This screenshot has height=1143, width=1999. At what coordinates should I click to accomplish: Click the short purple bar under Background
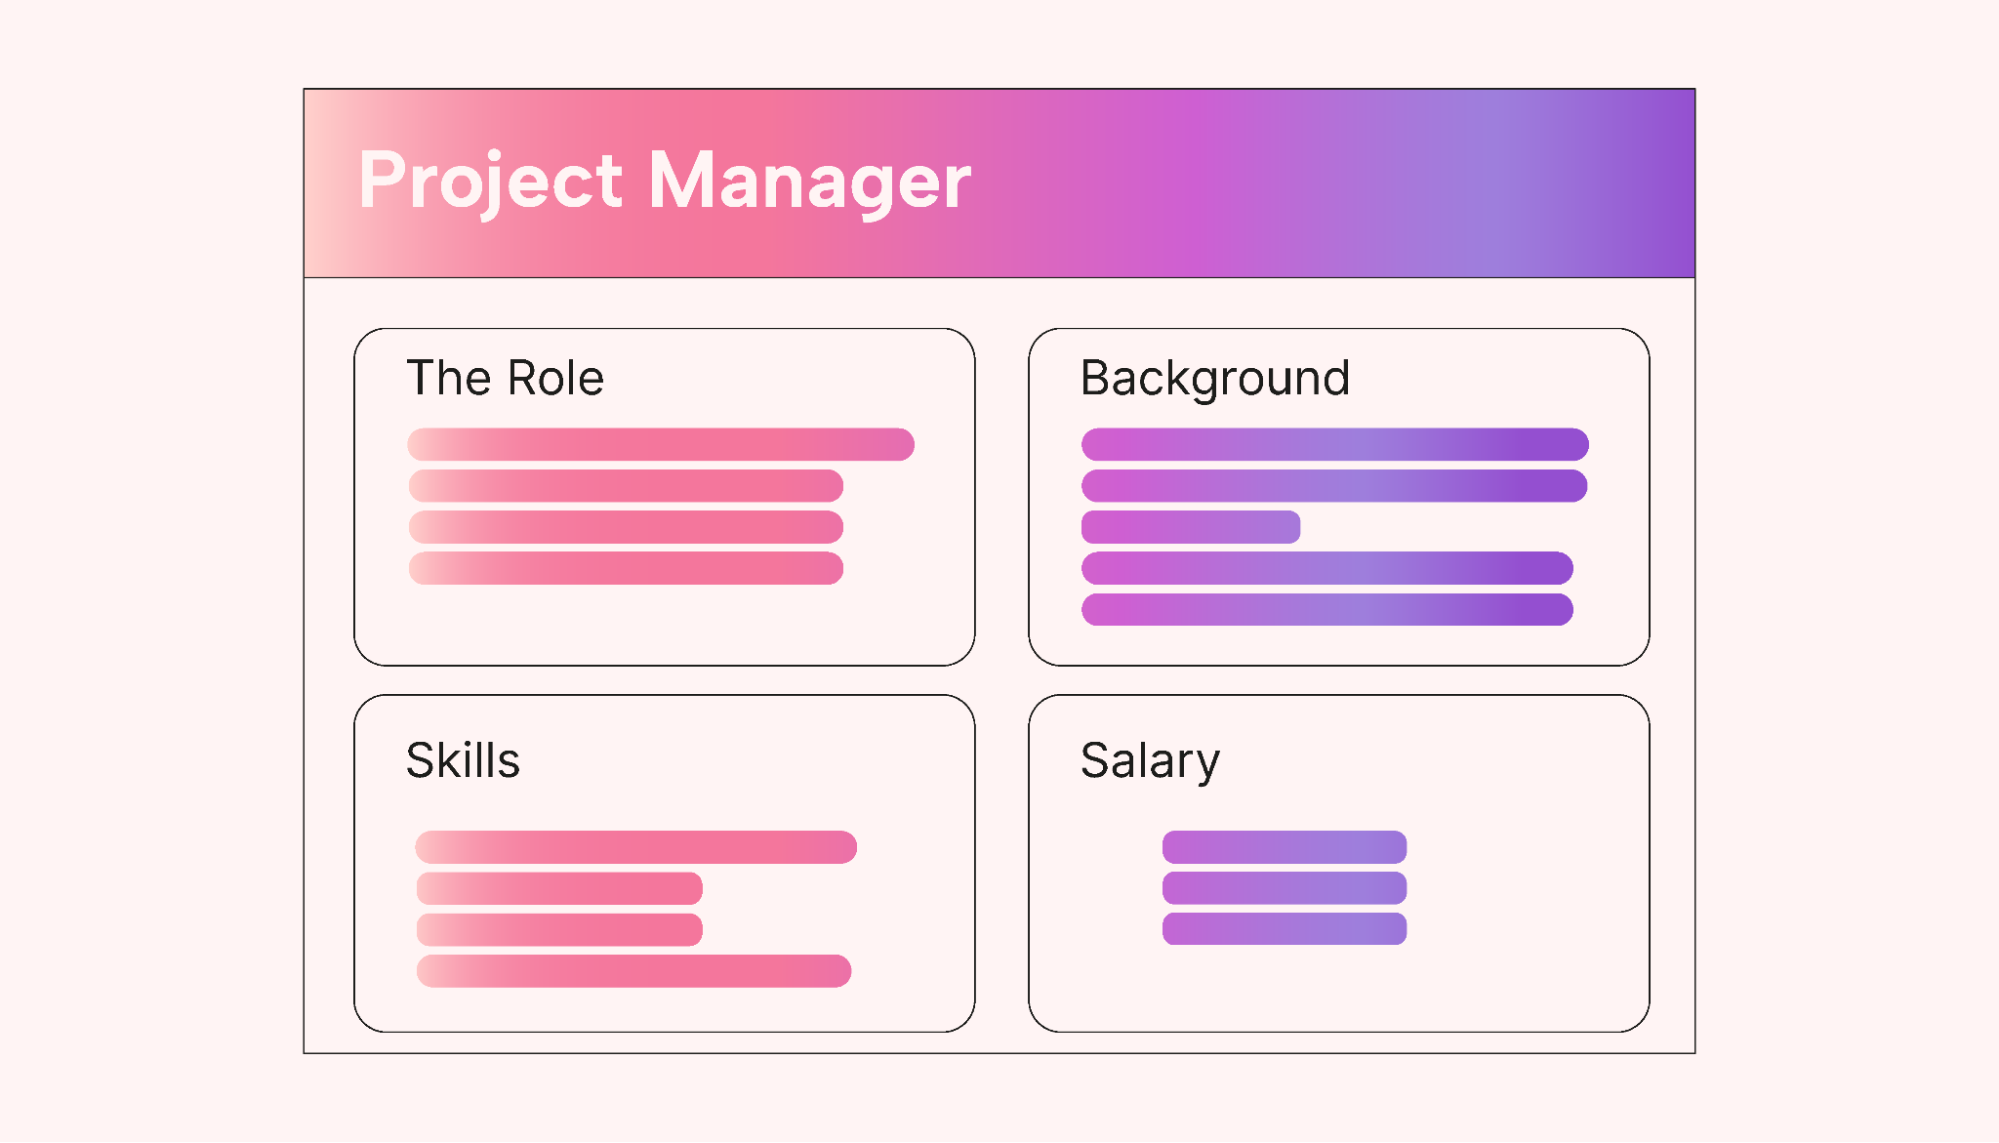[x=1190, y=527]
